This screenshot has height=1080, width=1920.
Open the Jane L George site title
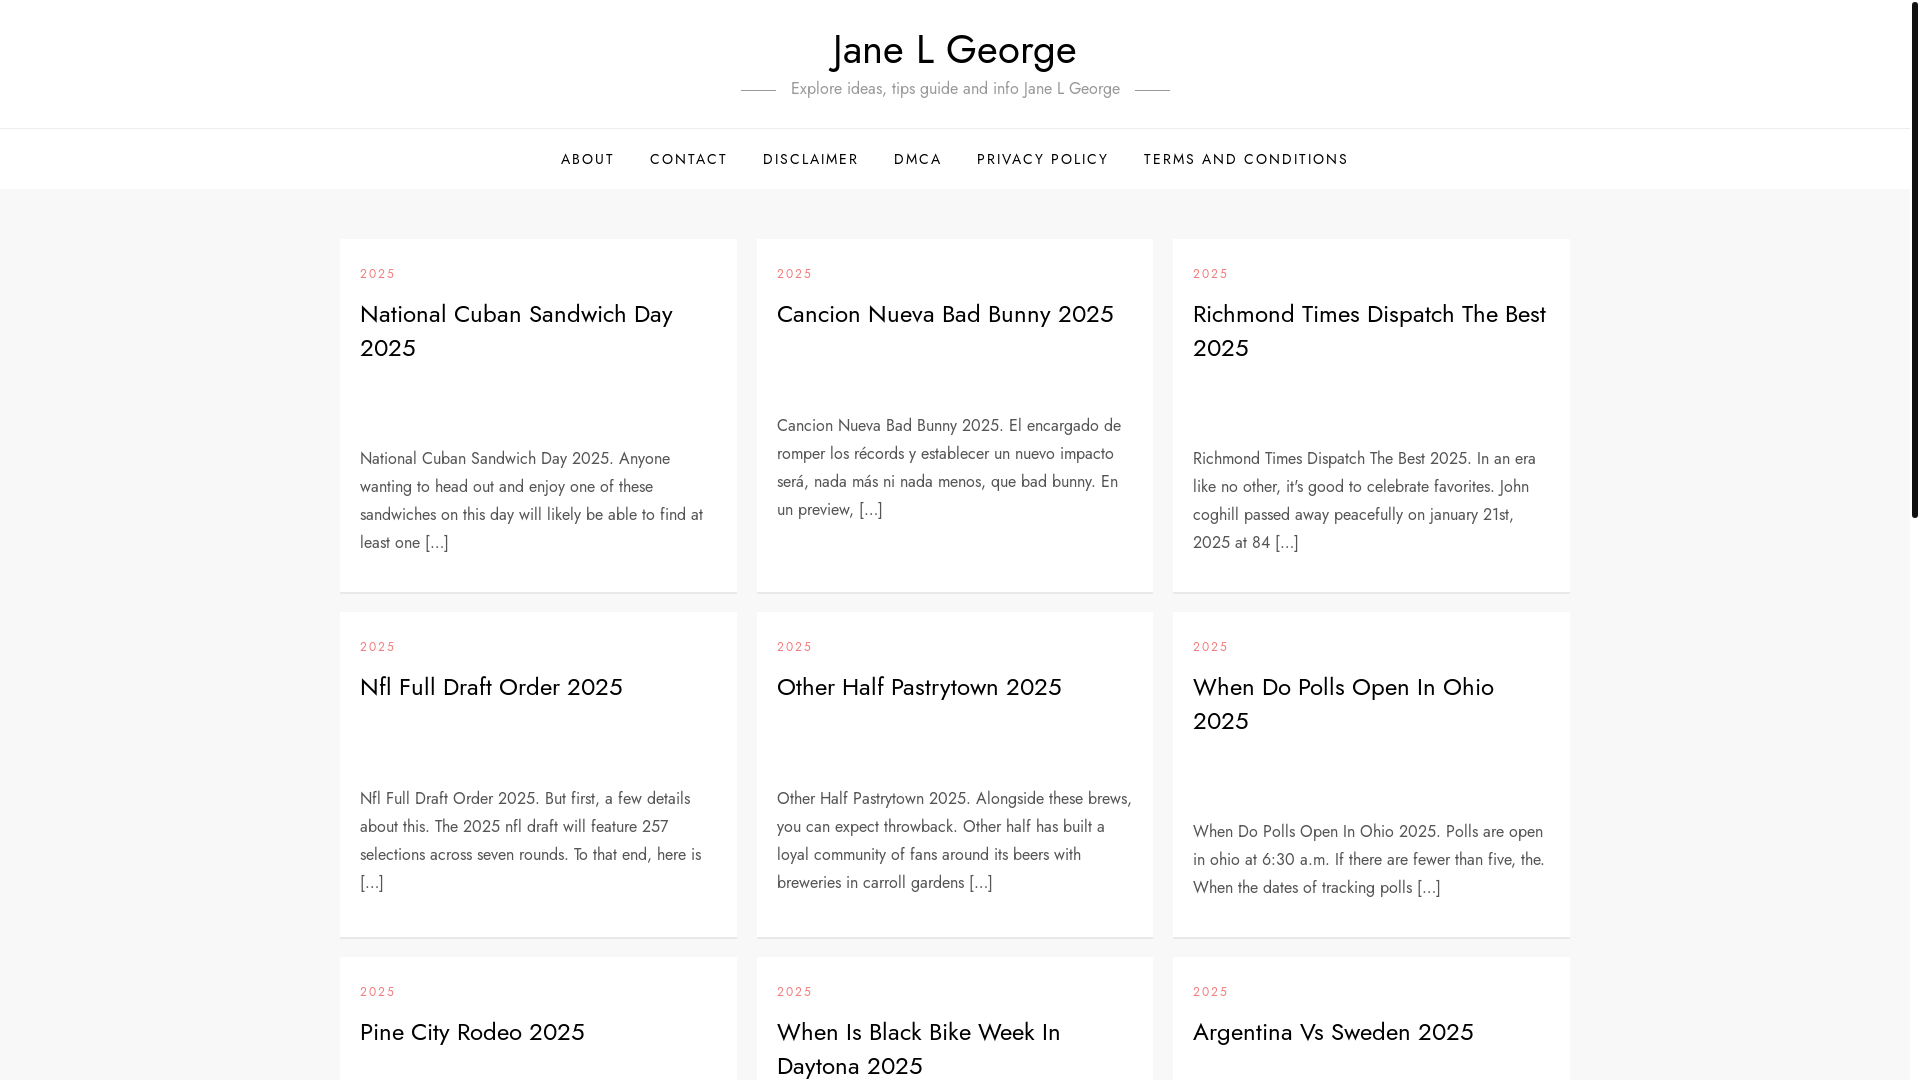tap(954, 50)
